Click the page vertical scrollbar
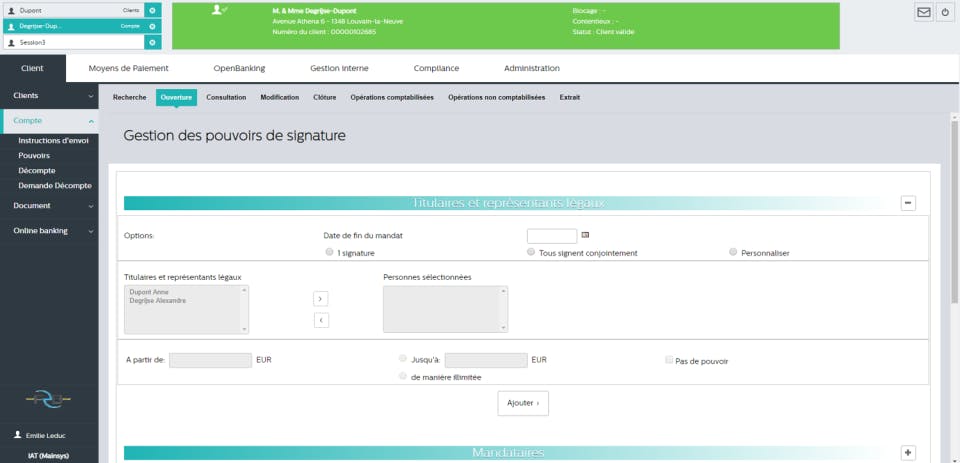Image resolution: width=960 pixels, height=463 pixels. tap(954, 288)
